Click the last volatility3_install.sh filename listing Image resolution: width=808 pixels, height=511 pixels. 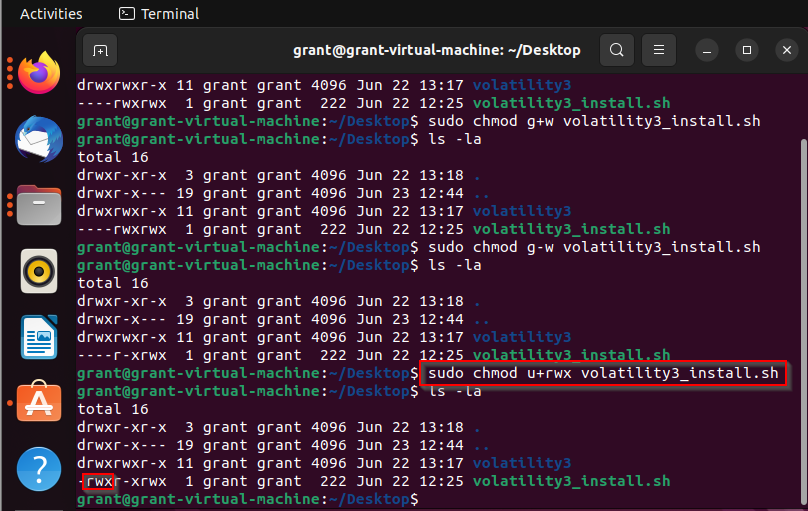[x=571, y=481]
